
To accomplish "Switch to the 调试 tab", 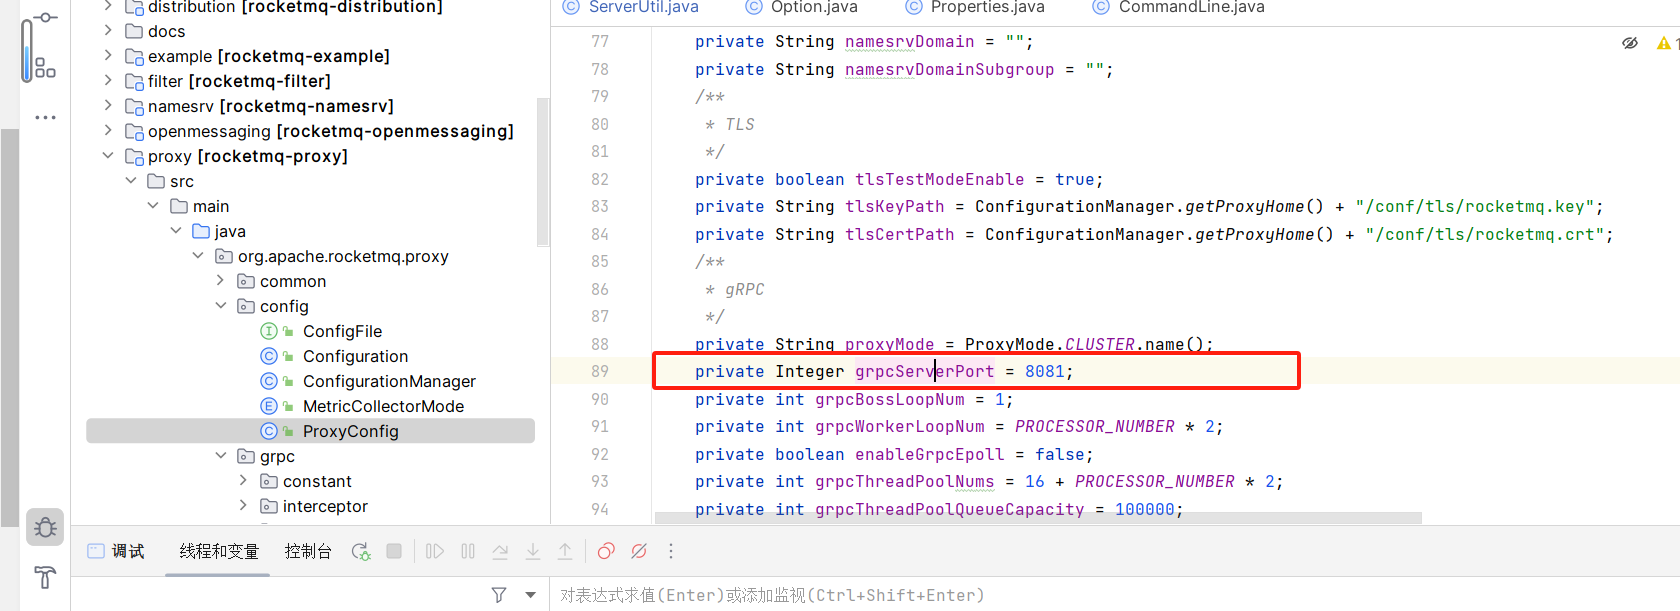I will (116, 551).
